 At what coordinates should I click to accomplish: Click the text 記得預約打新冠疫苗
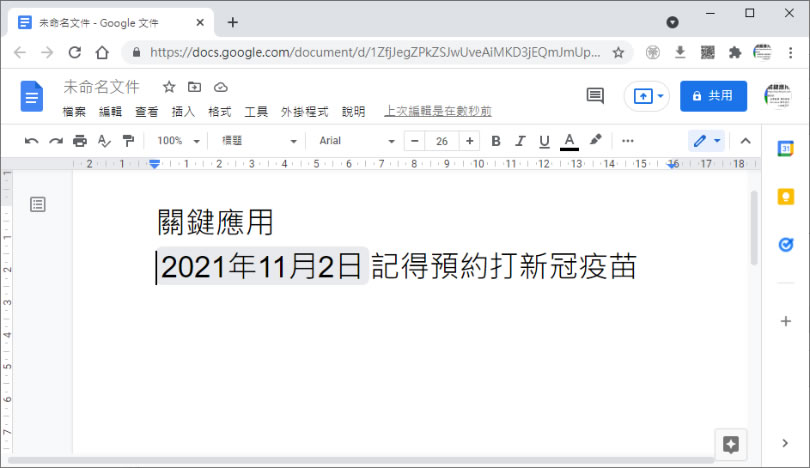tap(504, 267)
